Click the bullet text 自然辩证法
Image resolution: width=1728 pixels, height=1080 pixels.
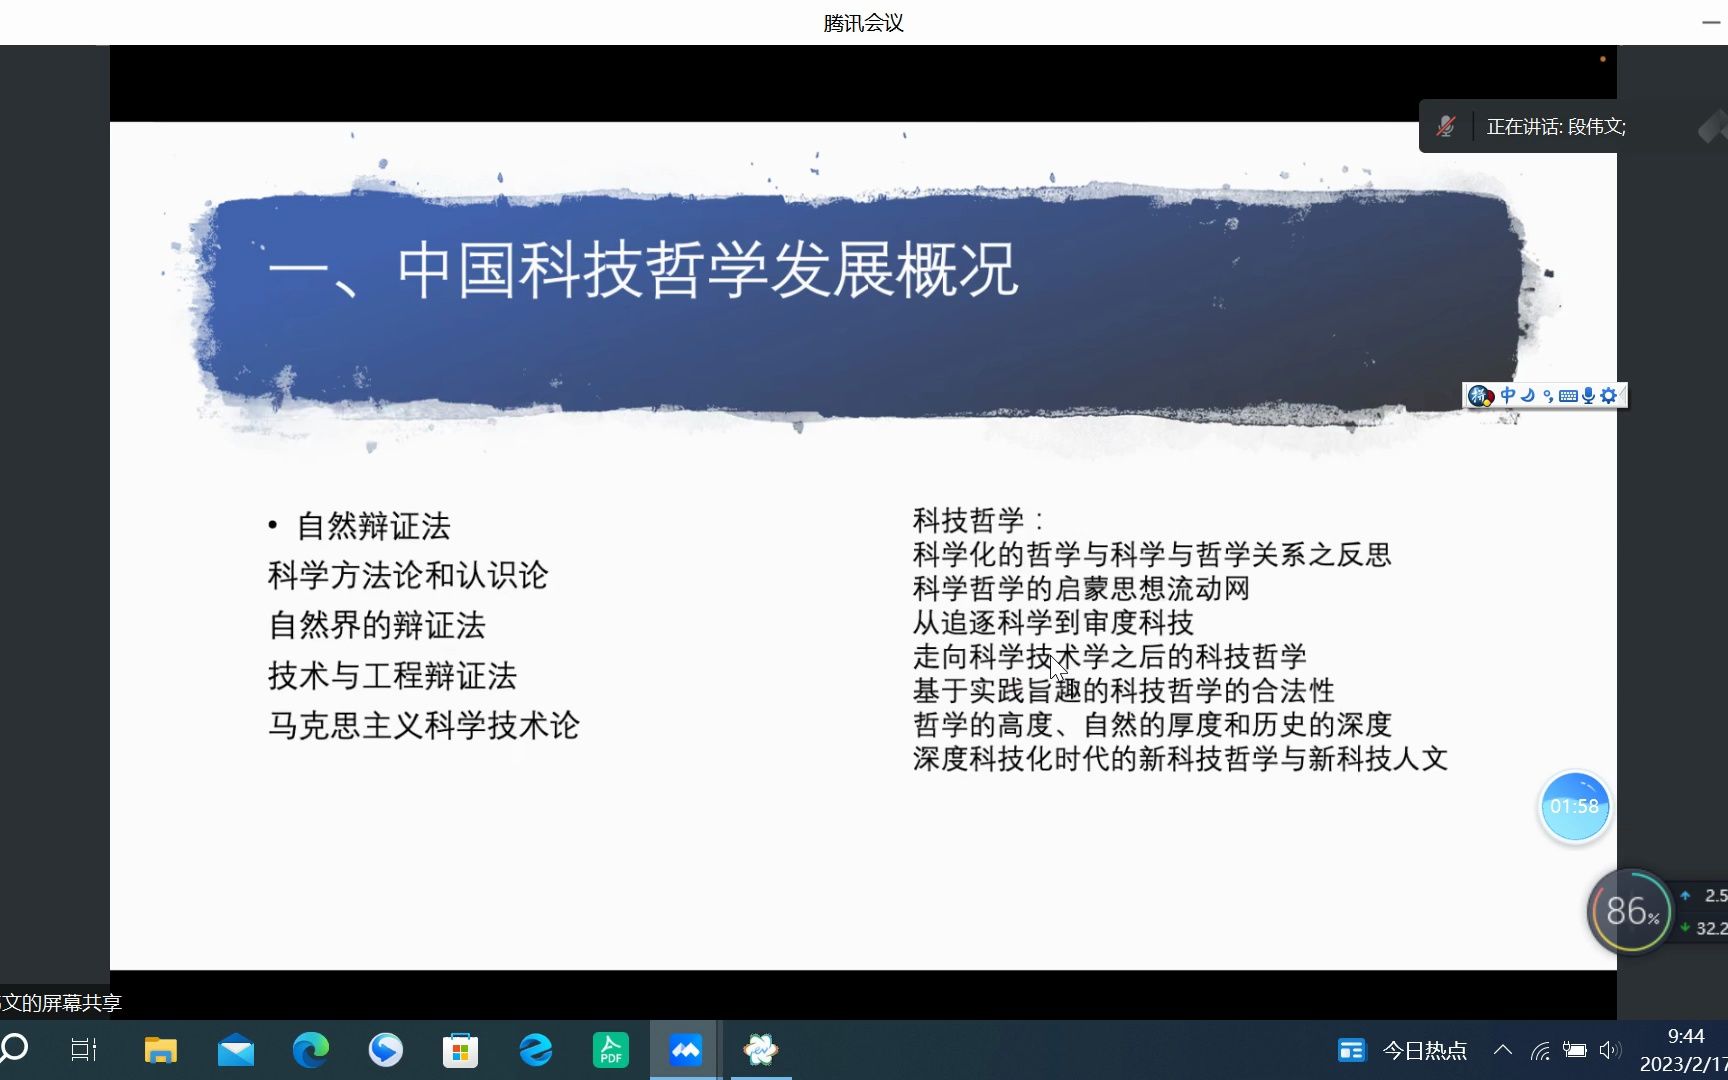(x=374, y=526)
